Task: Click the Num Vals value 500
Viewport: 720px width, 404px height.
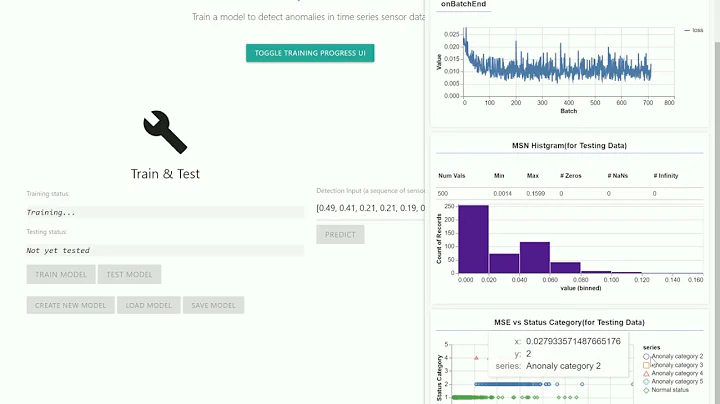Action: click(x=443, y=194)
